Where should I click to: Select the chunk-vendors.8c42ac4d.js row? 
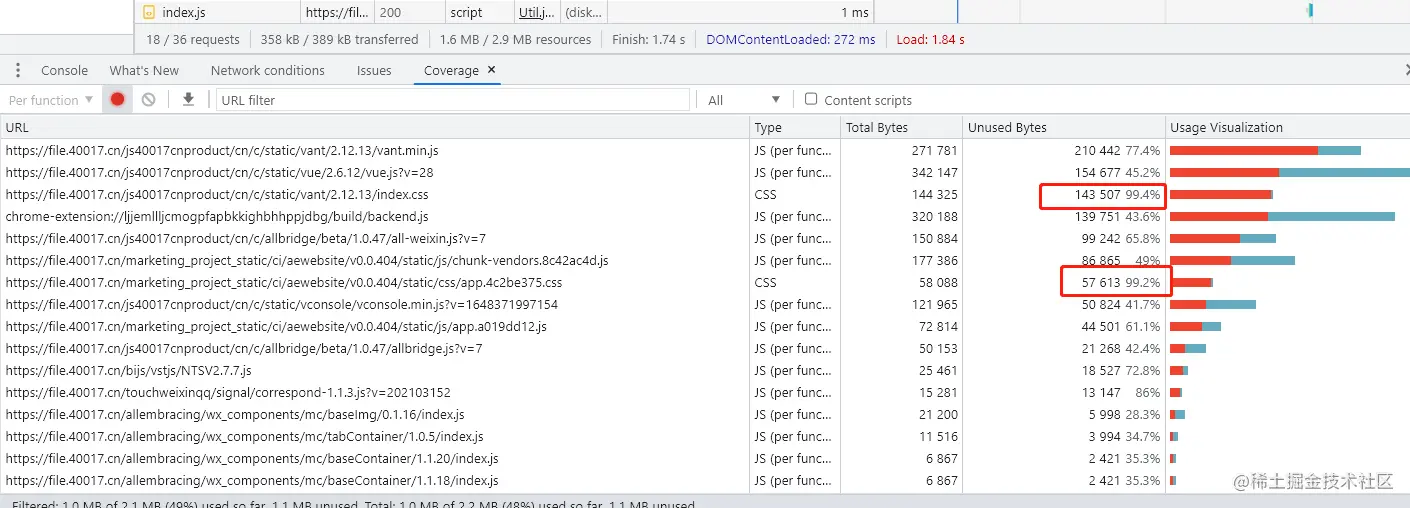coord(705,260)
